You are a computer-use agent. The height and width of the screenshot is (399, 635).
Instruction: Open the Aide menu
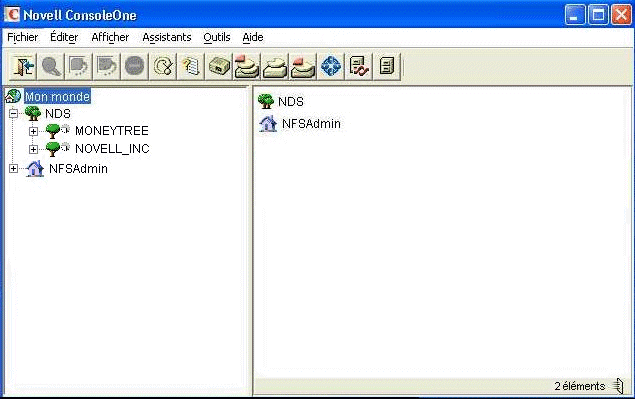253,37
